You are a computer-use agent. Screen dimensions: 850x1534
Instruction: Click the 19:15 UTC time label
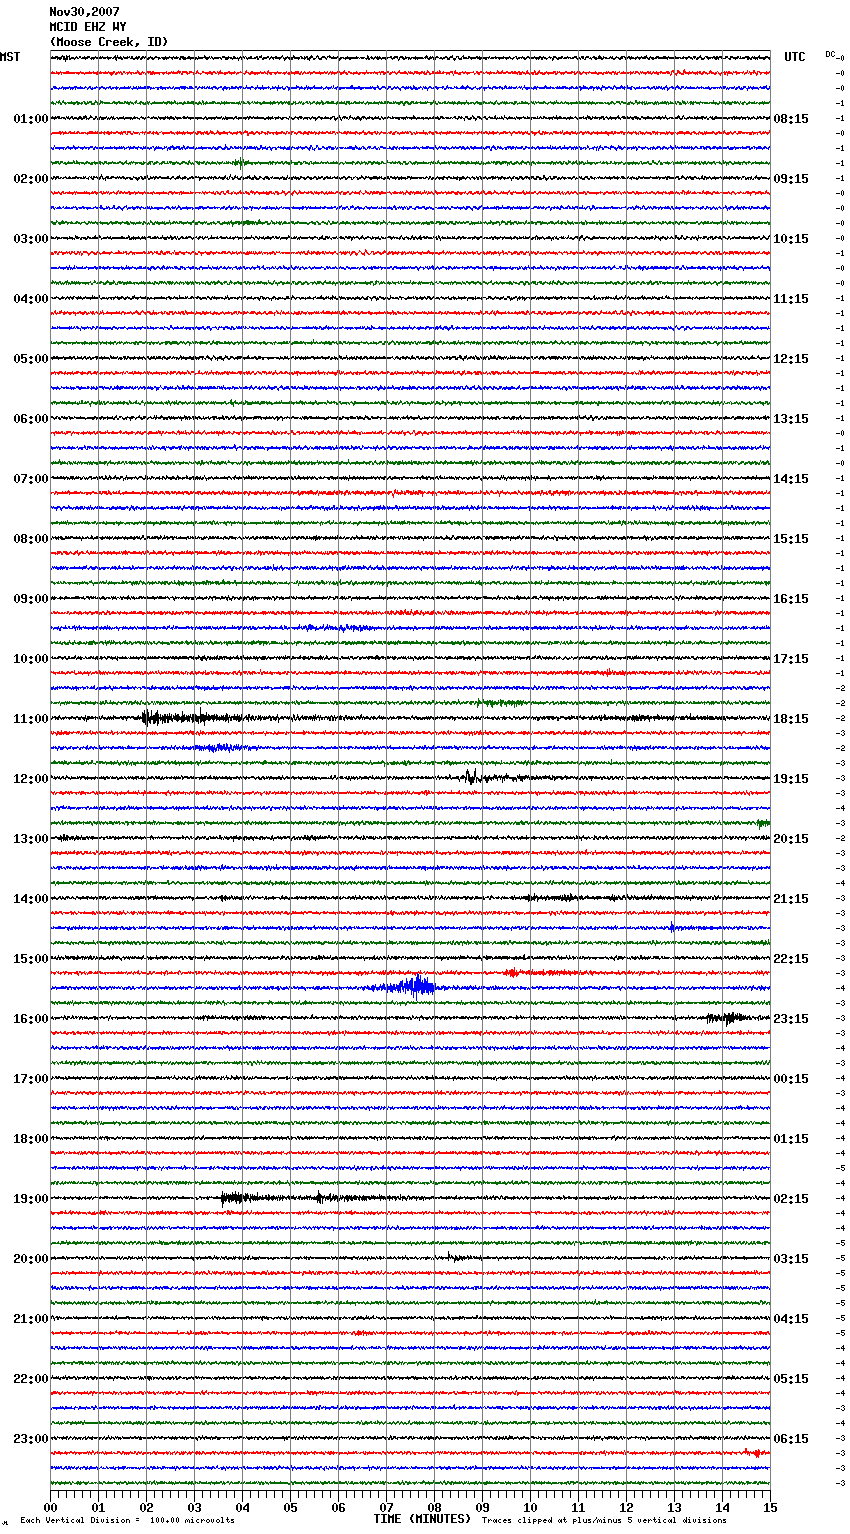(791, 779)
